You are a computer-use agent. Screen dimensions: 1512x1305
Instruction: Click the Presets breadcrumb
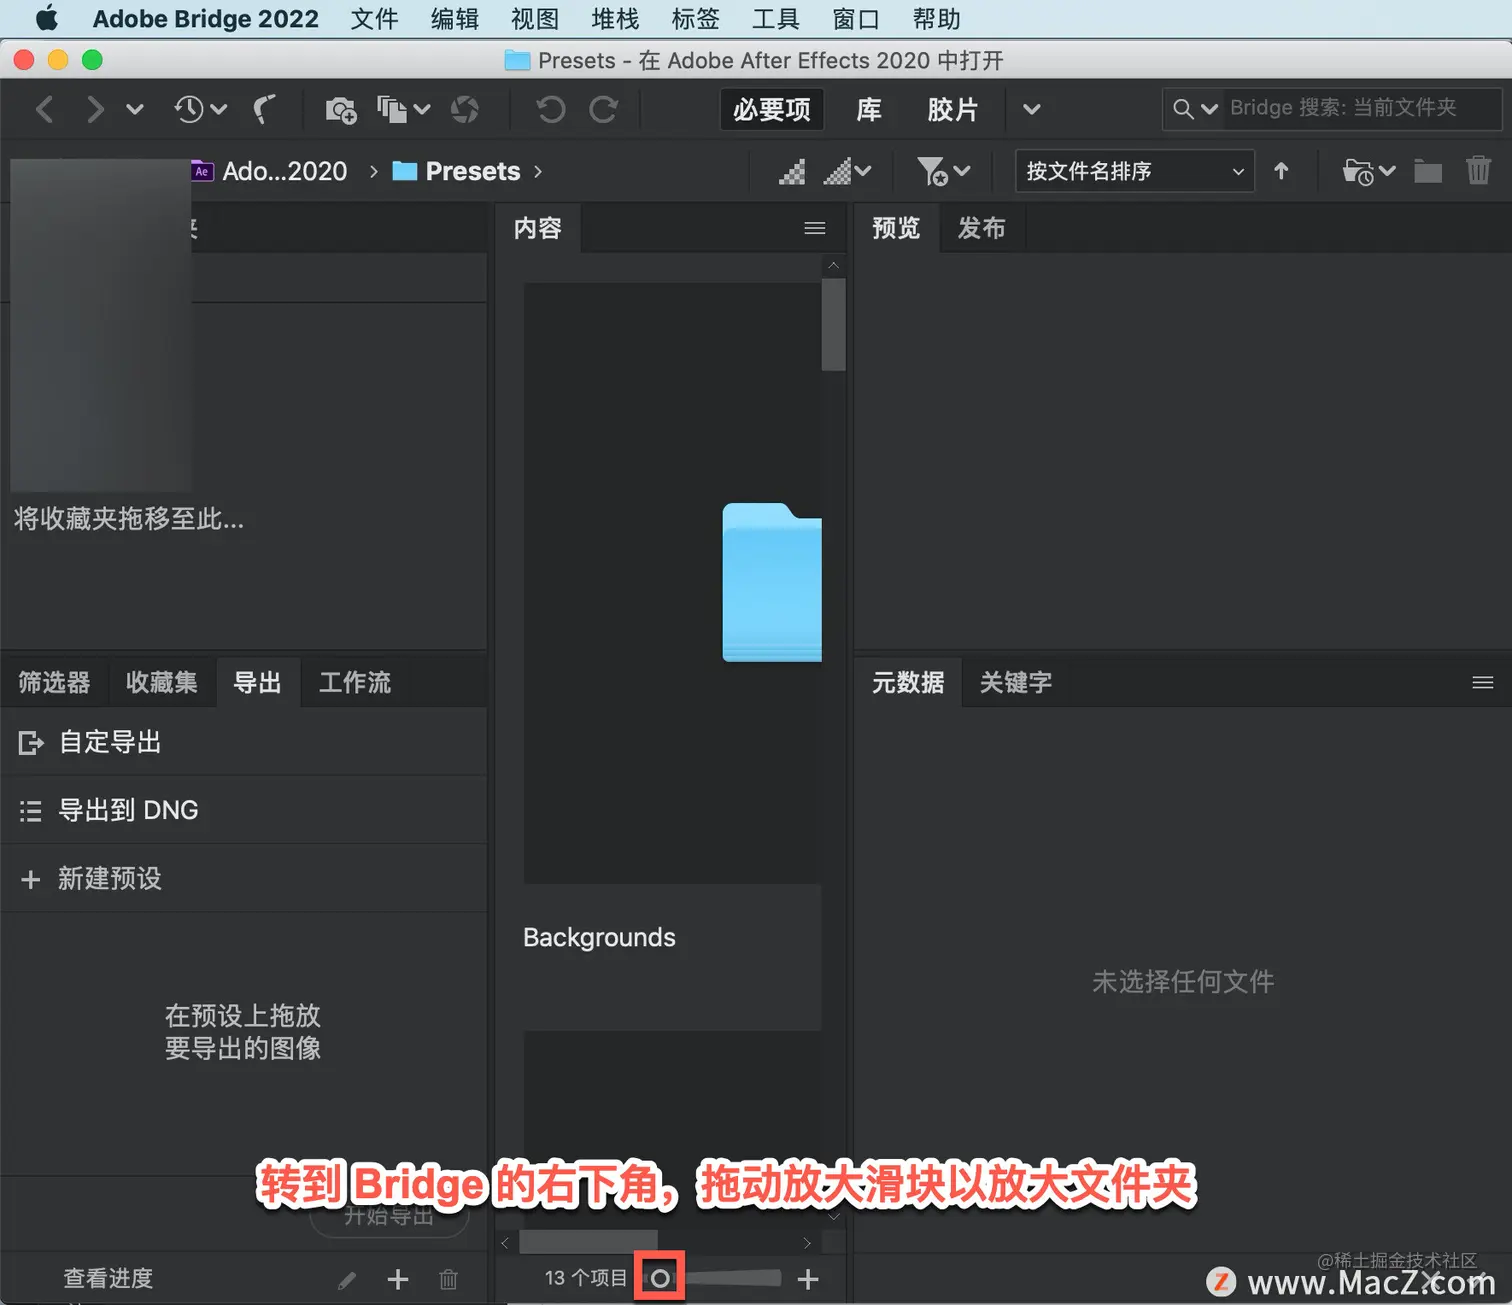click(x=457, y=171)
